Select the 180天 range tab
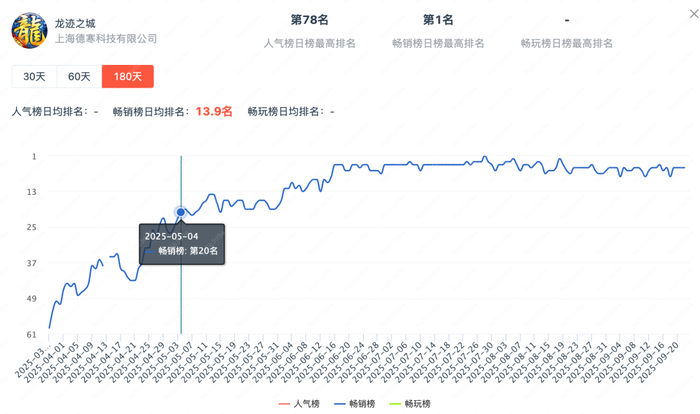This screenshot has height=414, width=700. click(x=127, y=77)
